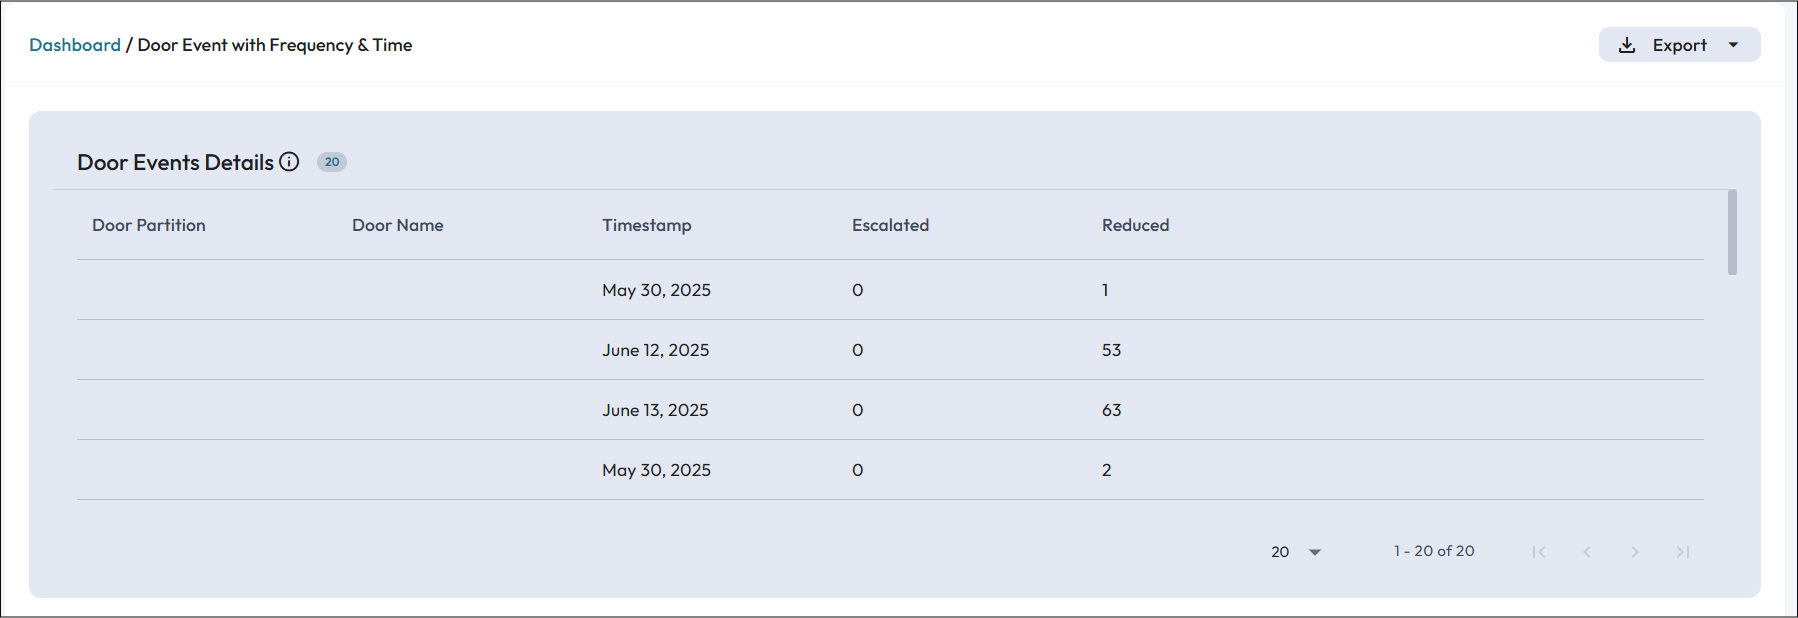
Task: Select the June 12, 2025 row
Action: coord(656,350)
